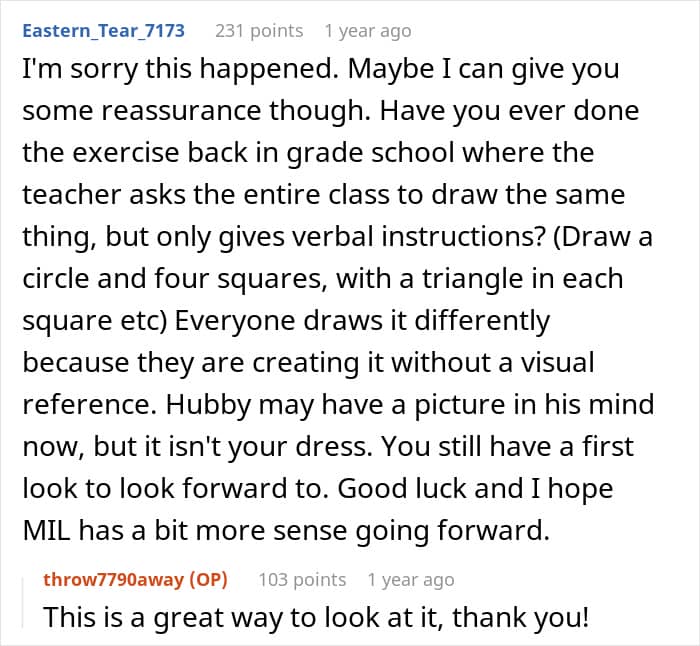Click the words 'some reassurance though'
Image resolution: width=700 pixels, height=646 pixels.
pyautogui.click(x=196, y=111)
